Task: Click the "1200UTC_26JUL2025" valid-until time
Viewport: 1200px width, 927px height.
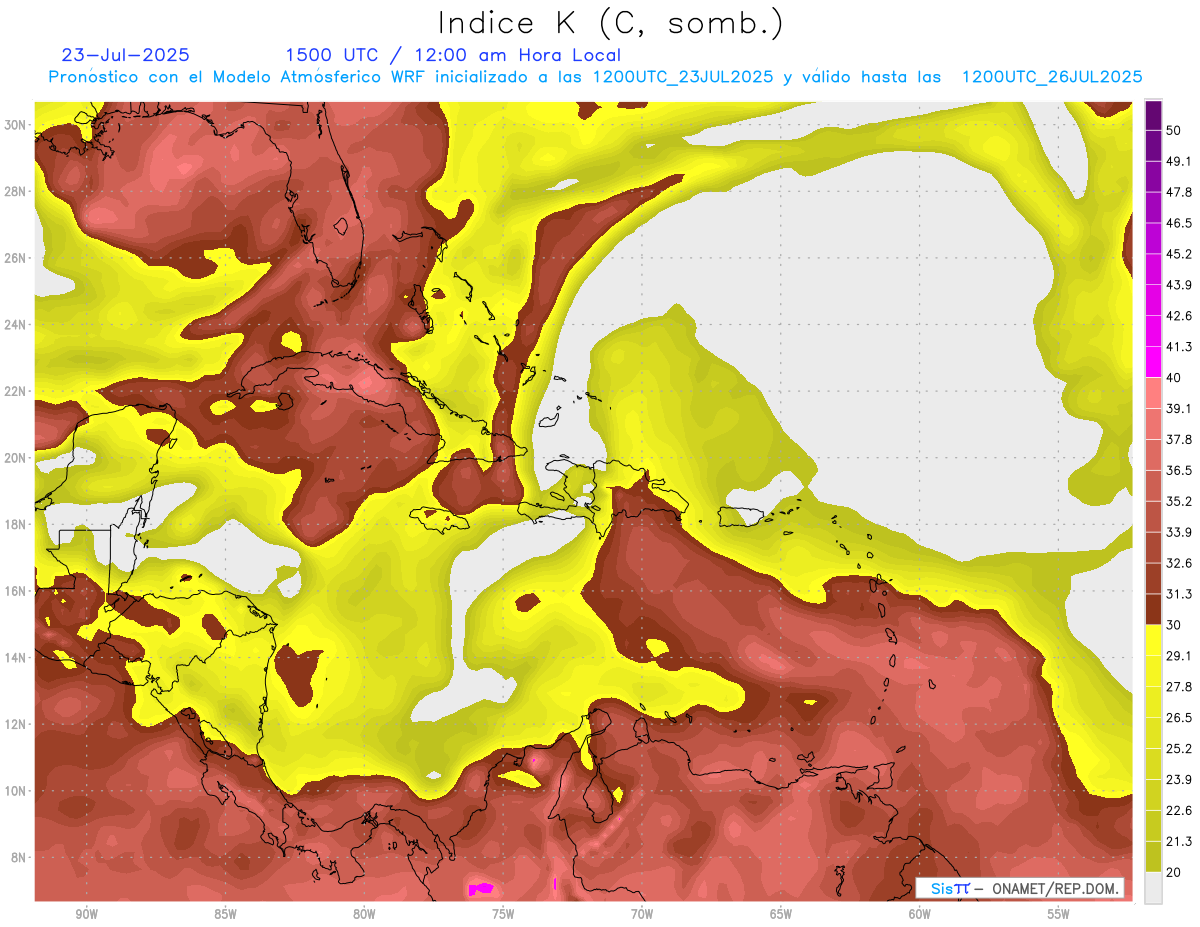Action: click(1052, 77)
